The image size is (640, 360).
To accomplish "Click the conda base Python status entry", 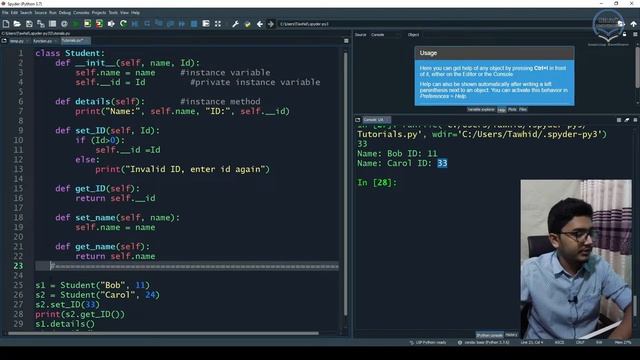I will (x=484, y=342).
